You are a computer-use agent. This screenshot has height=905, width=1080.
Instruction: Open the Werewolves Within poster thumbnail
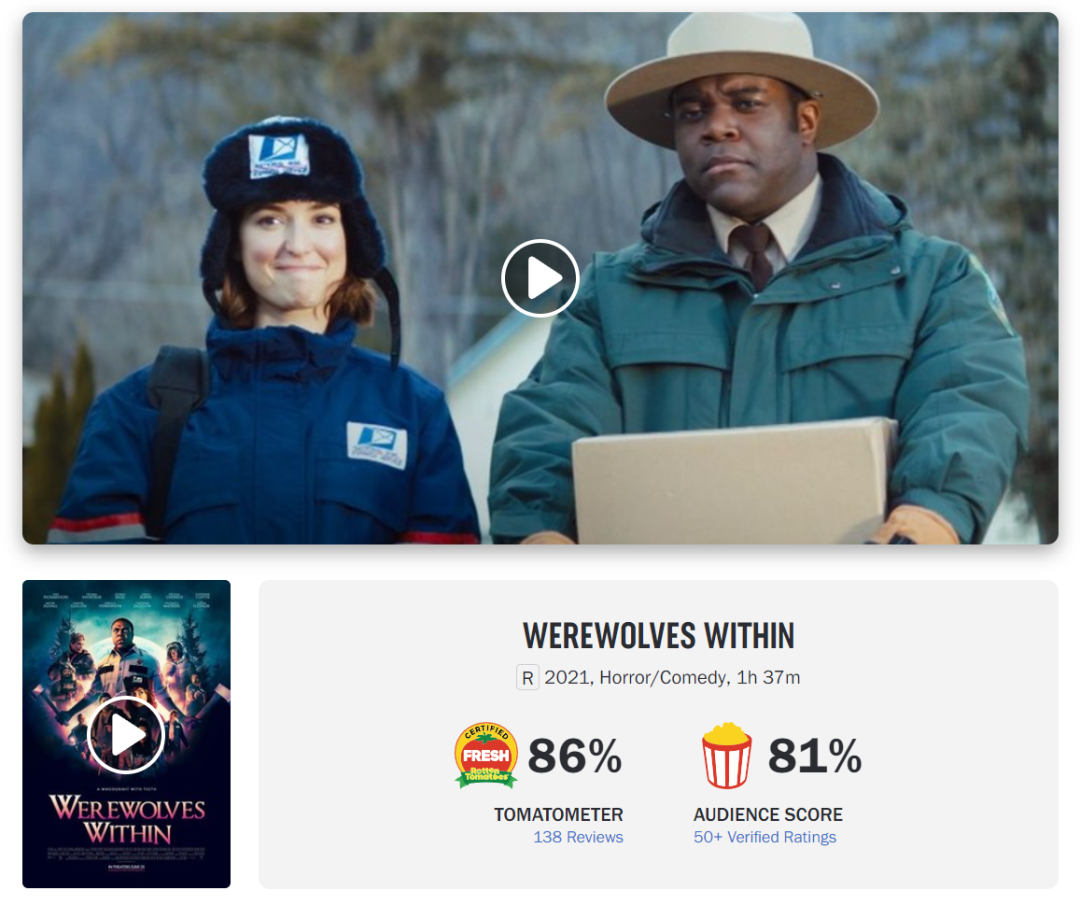[x=127, y=734]
